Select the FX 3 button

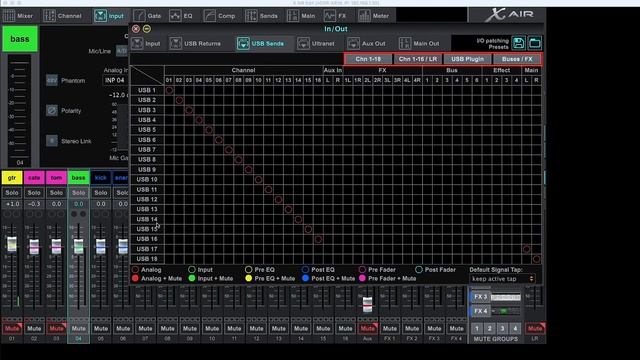[480, 297]
